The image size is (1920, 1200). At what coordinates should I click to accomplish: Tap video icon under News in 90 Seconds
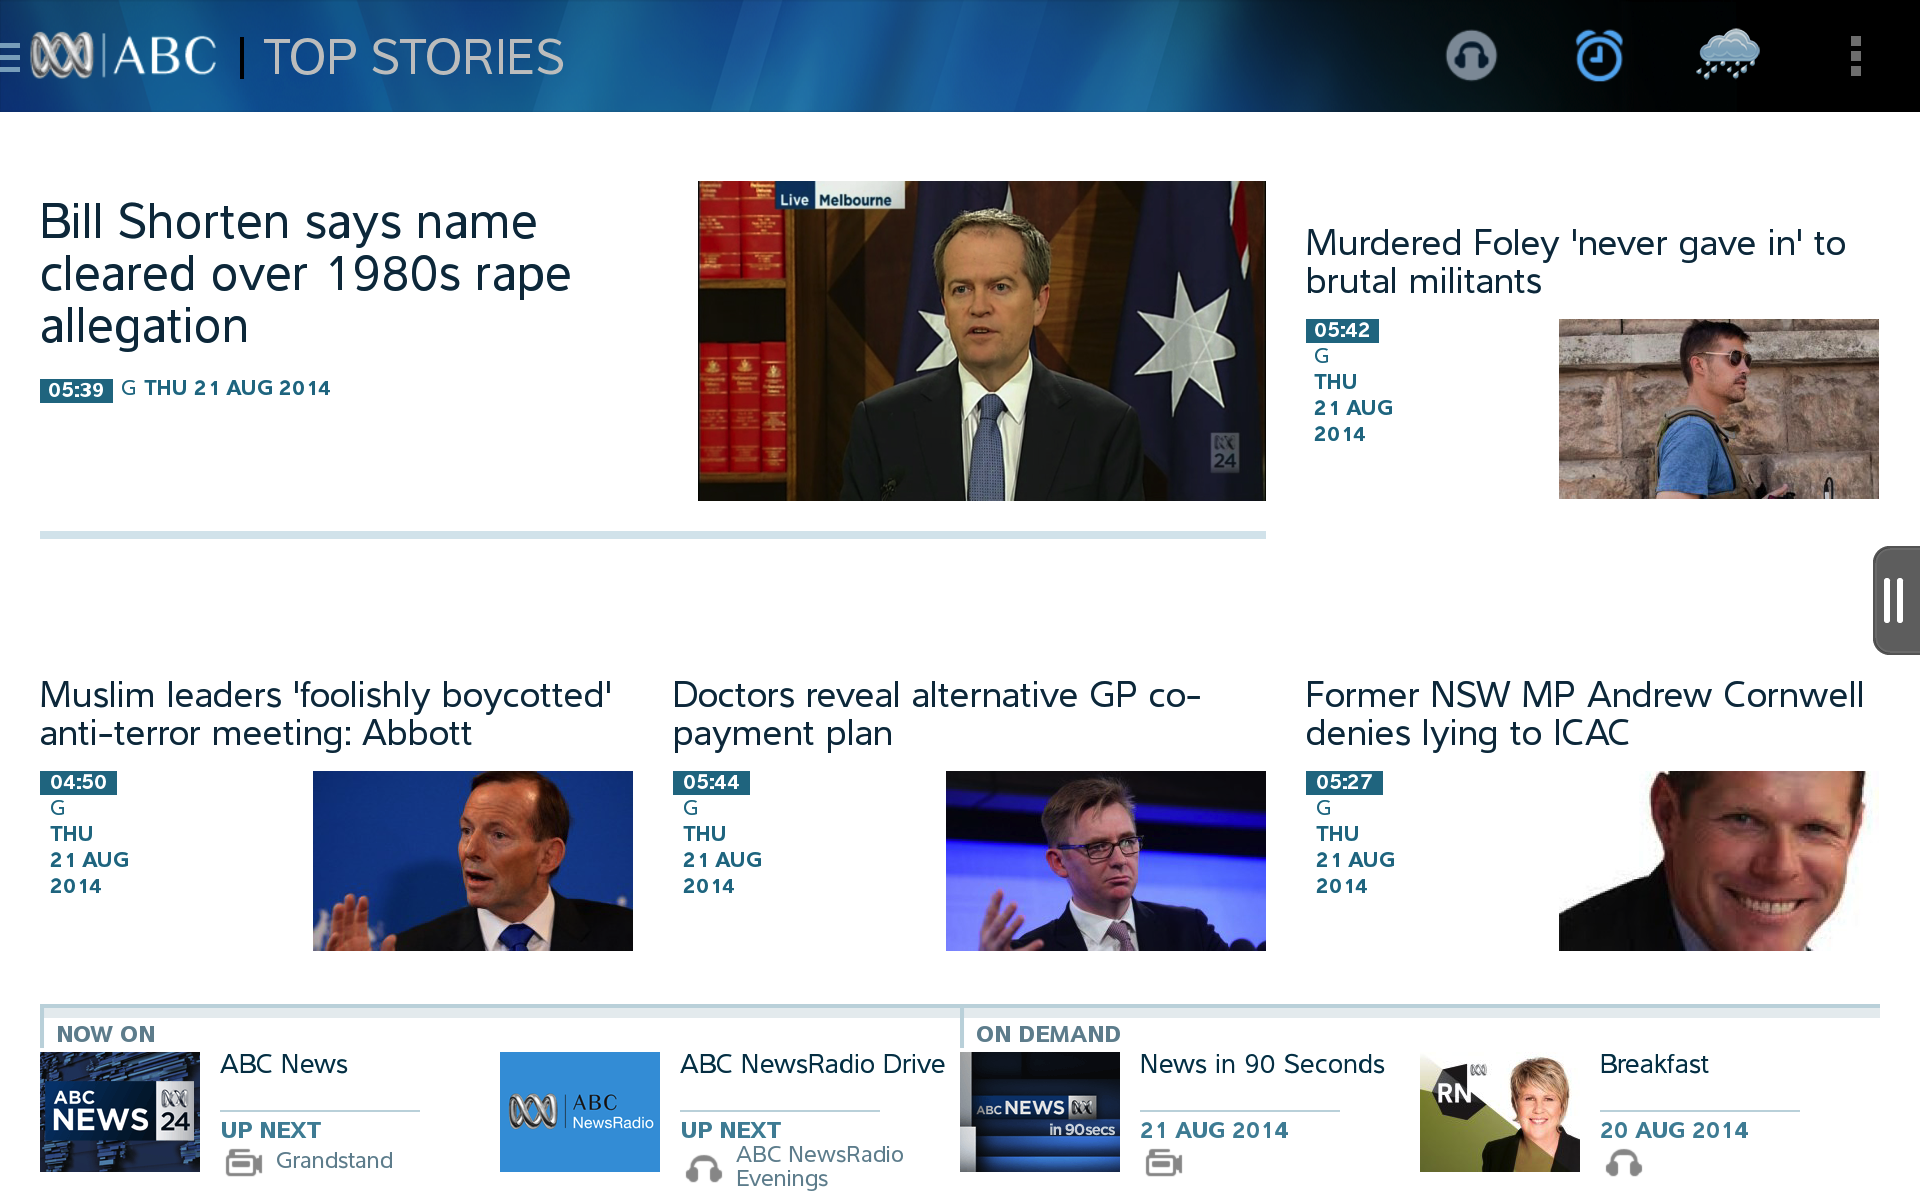point(1164,1163)
